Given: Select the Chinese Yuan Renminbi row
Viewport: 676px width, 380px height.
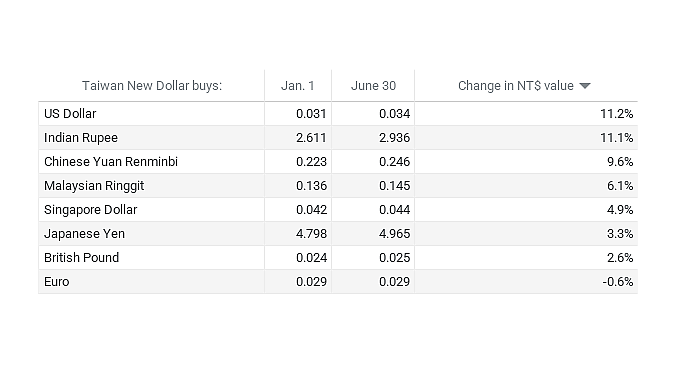Looking at the screenshot, I should point(338,162).
